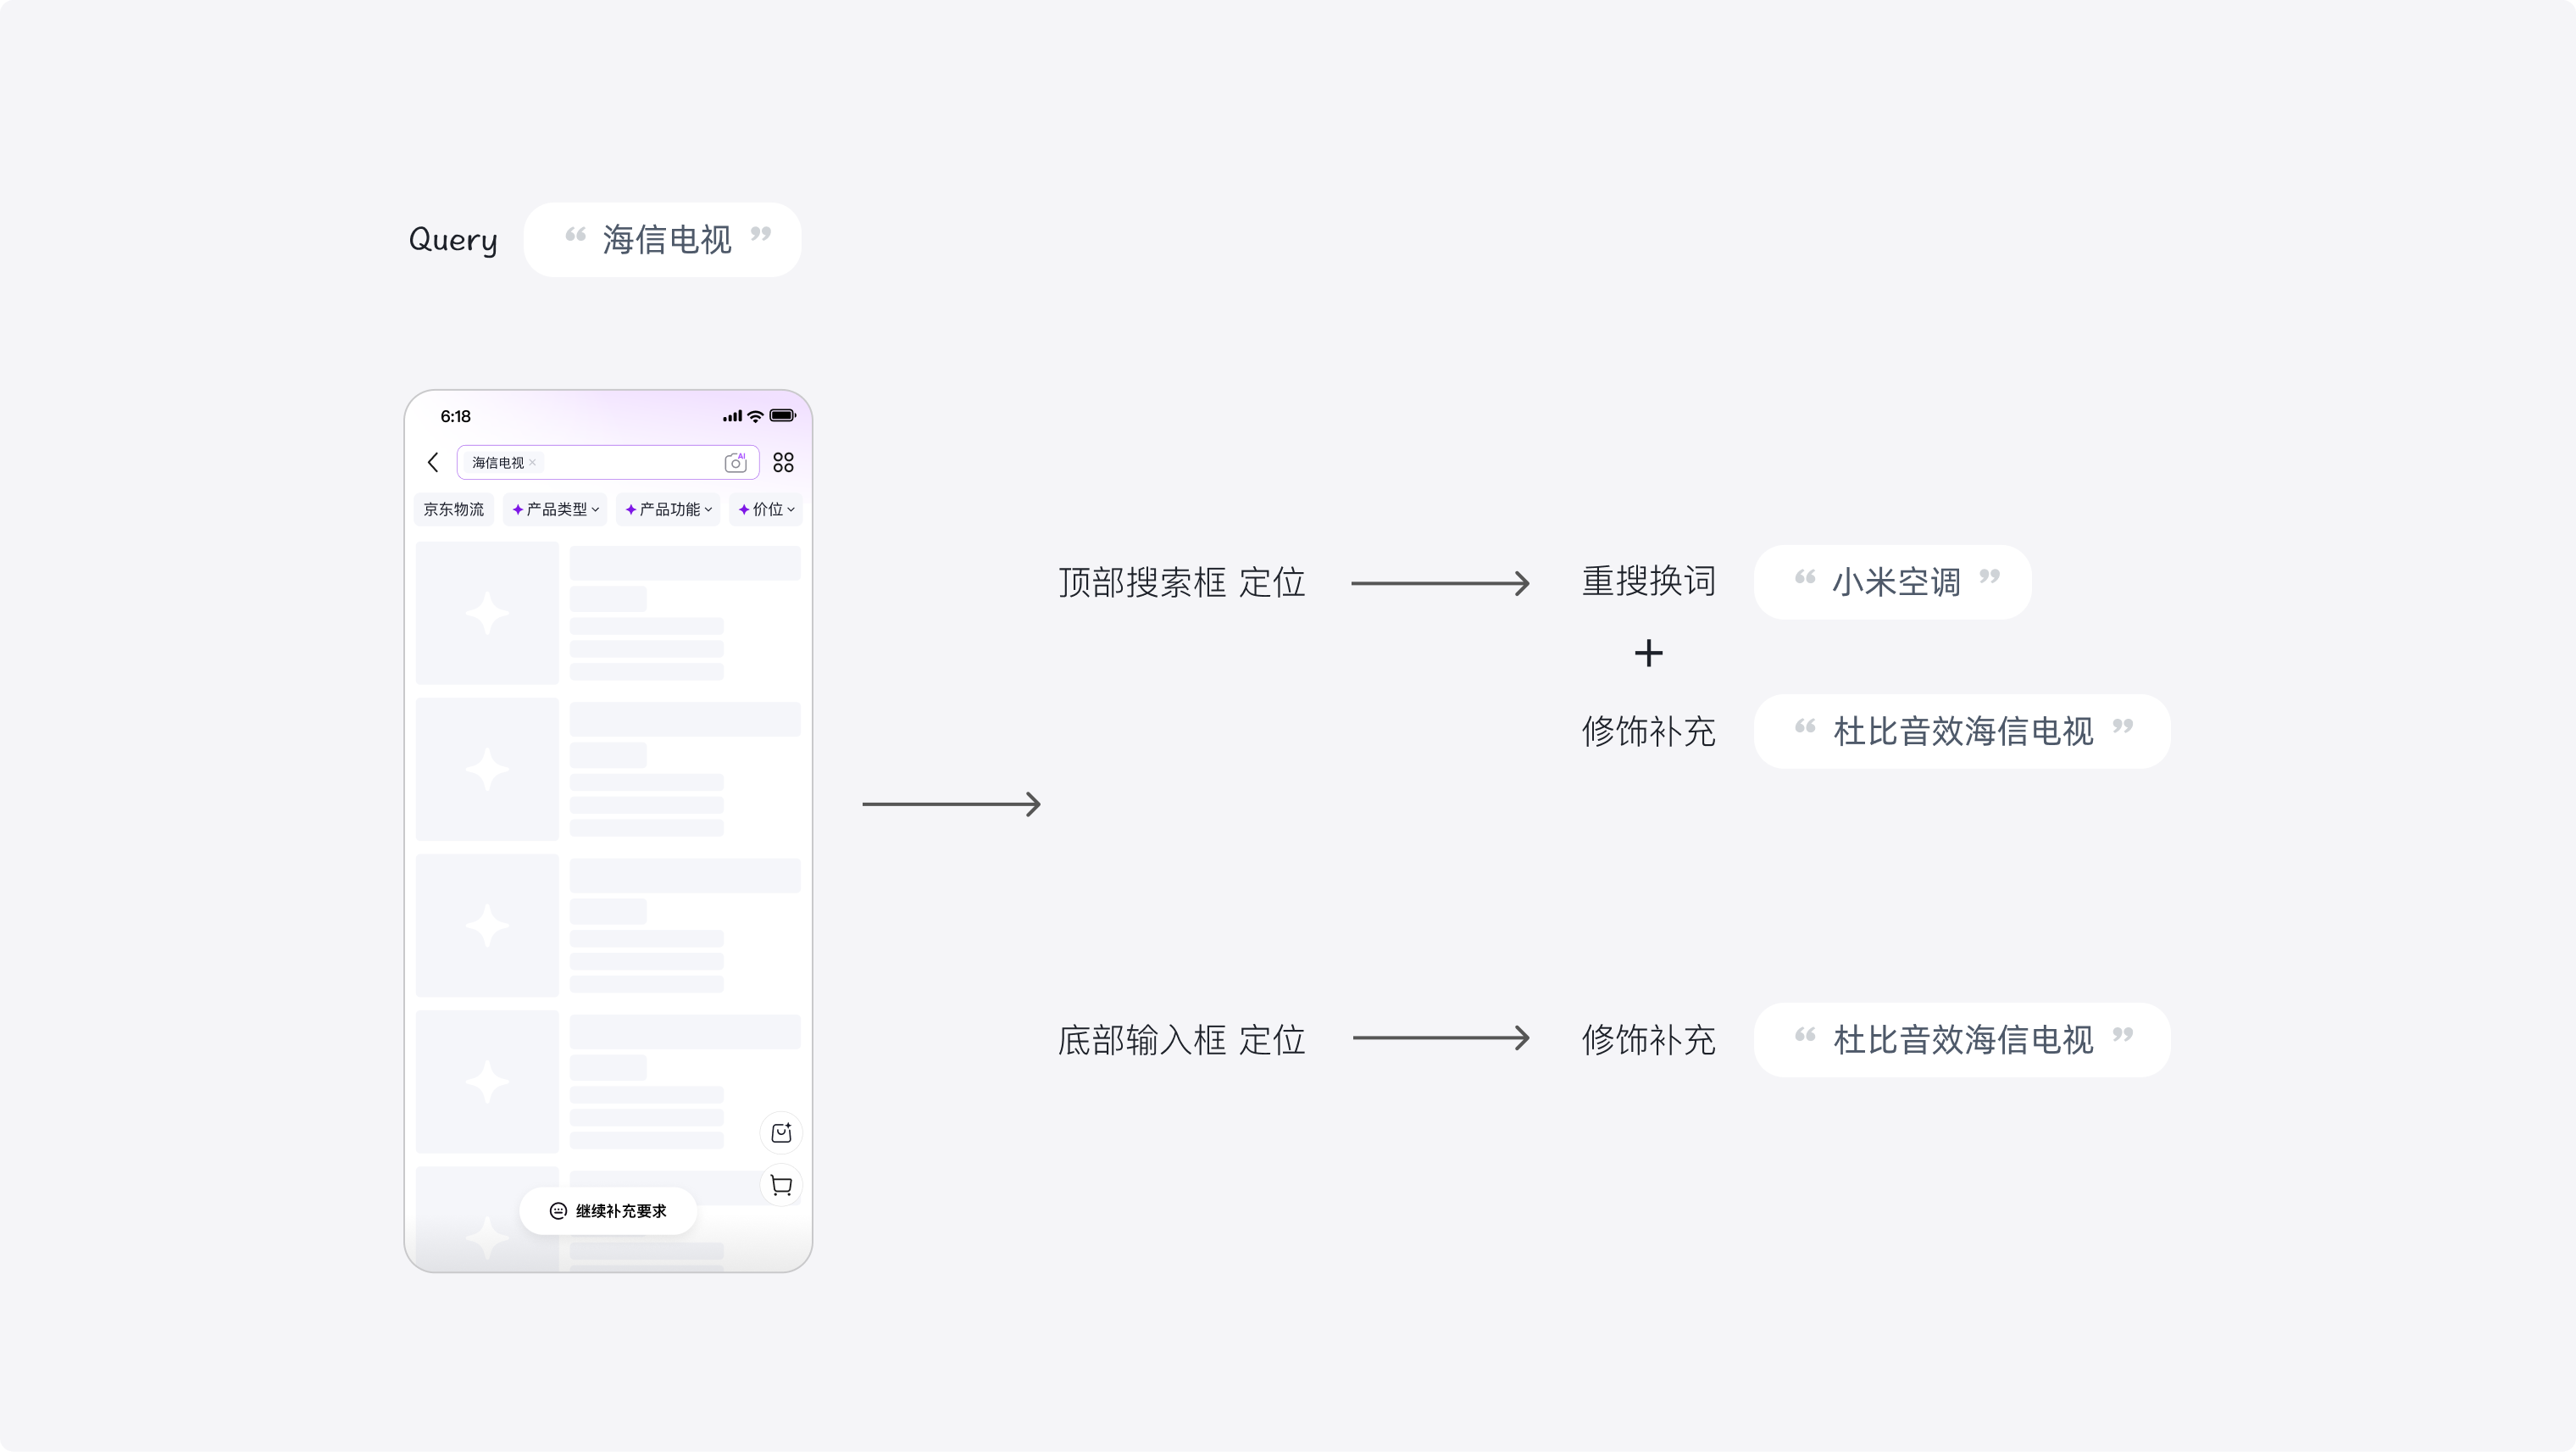
Task: Expand the 产品功能 filter dropdown
Action: pyautogui.click(x=669, y=509)
